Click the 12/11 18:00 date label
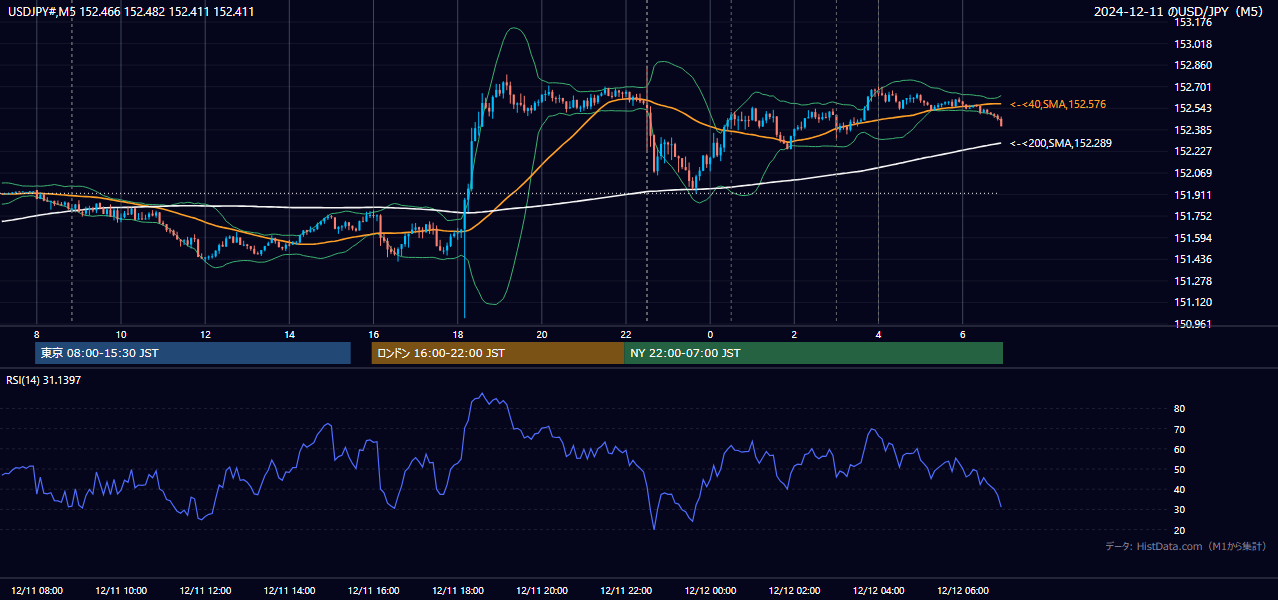1278x600 pixels. click(x=458, y=590)
